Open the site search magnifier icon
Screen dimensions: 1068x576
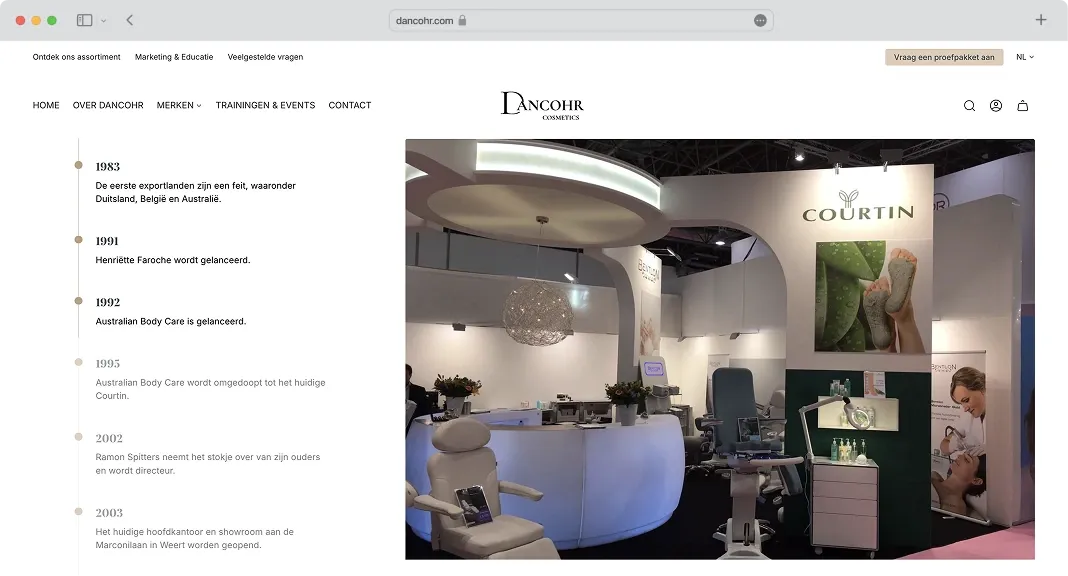coord(969,106)
